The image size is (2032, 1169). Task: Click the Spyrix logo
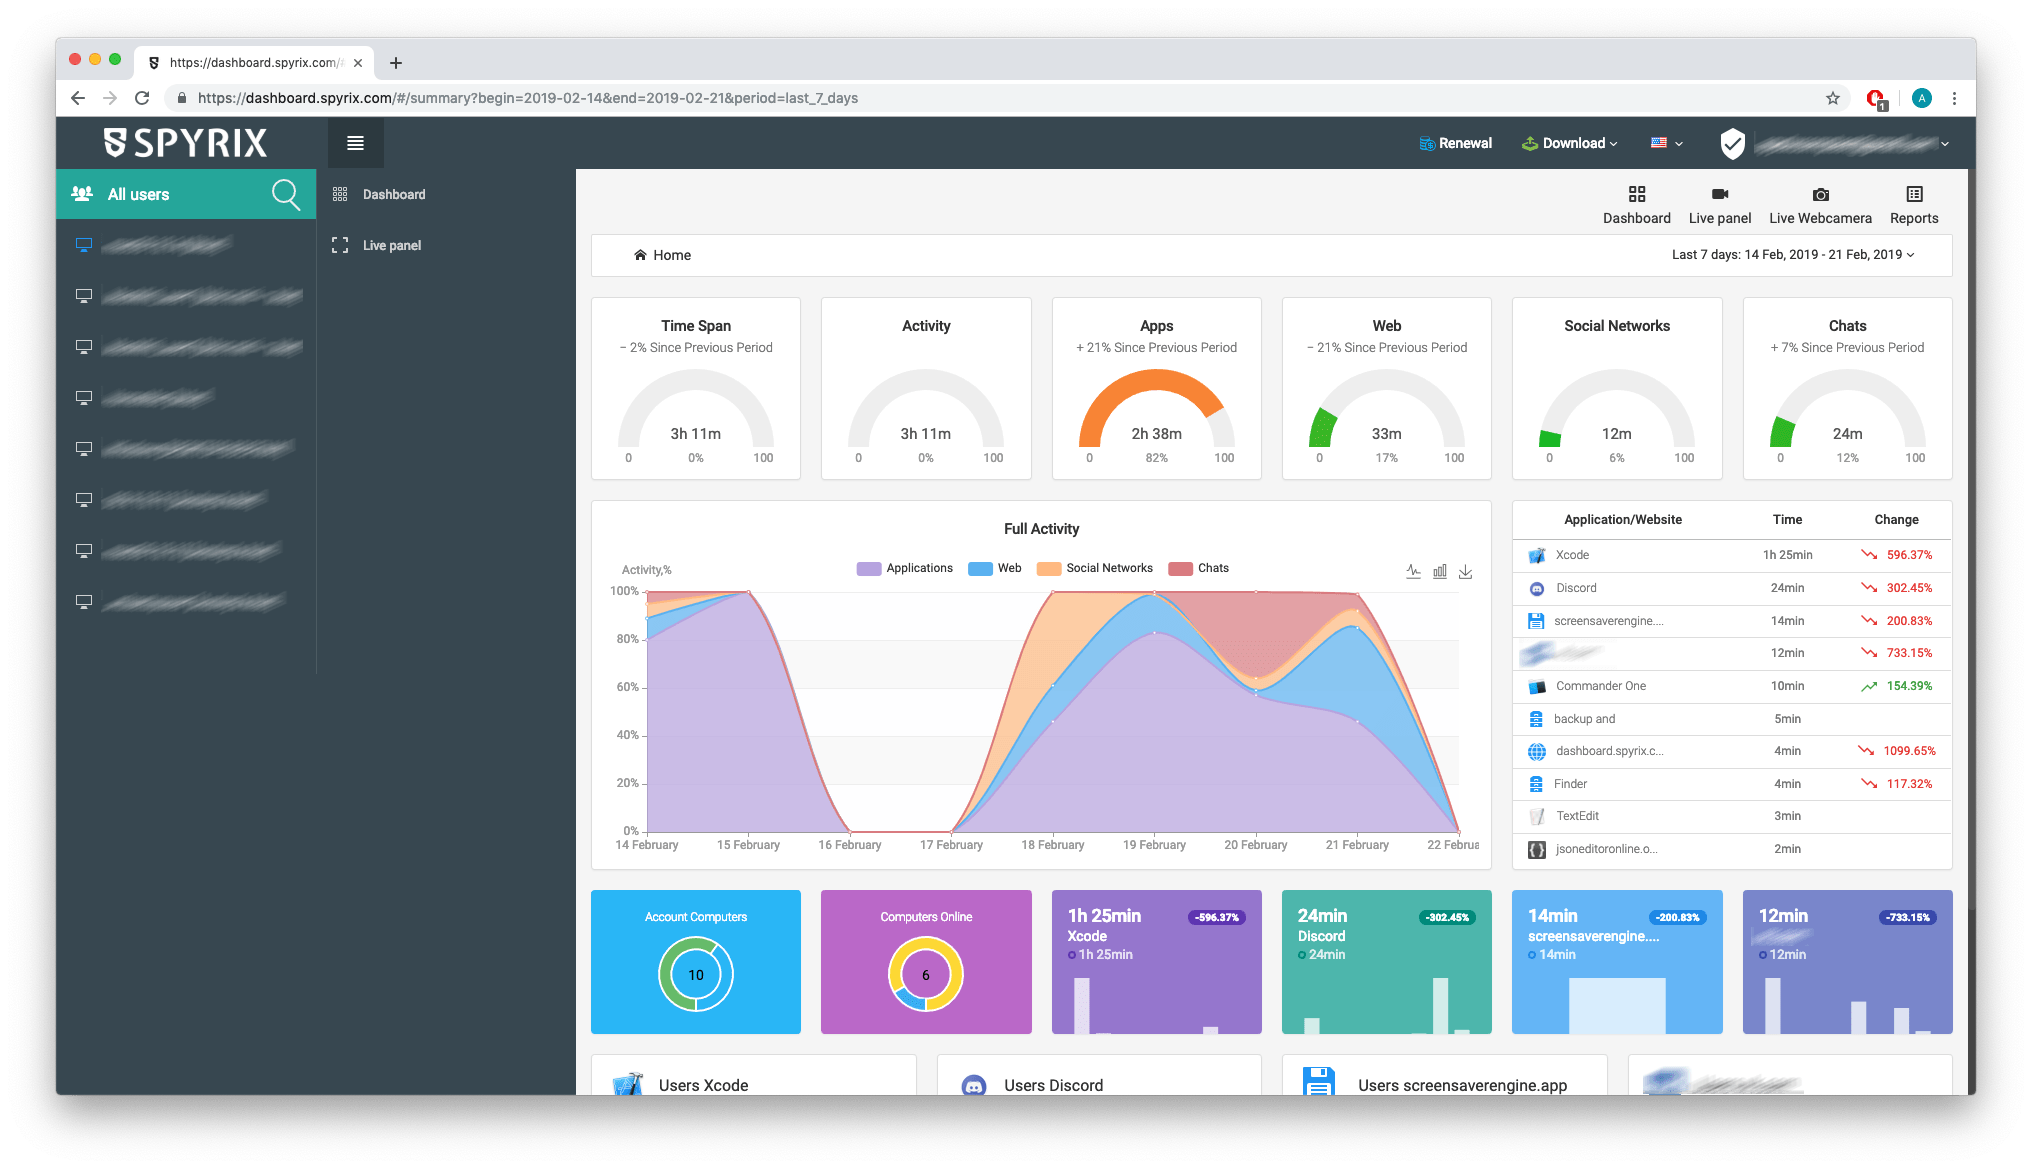(x=186, y=143)
